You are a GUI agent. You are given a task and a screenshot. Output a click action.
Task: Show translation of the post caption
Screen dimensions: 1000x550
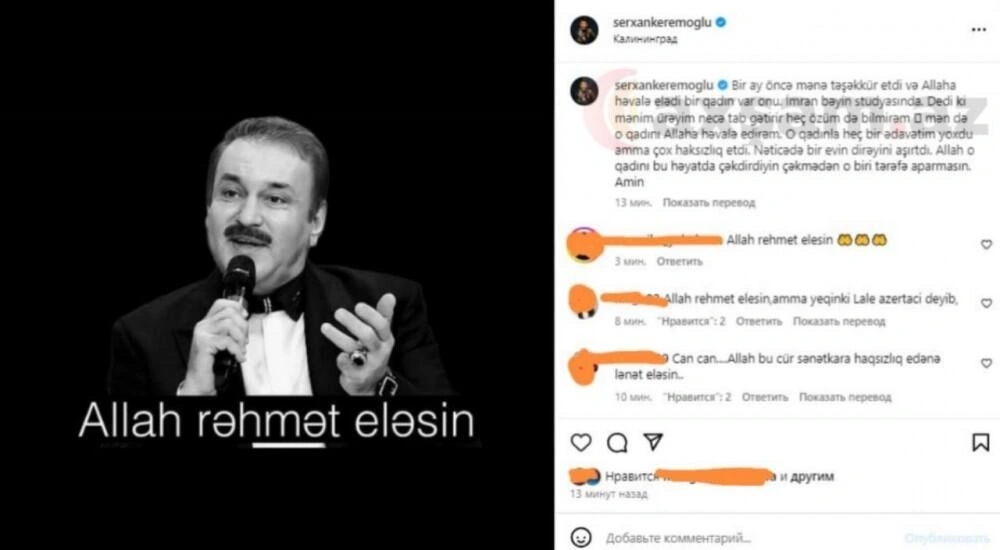(x=709, y=203)
